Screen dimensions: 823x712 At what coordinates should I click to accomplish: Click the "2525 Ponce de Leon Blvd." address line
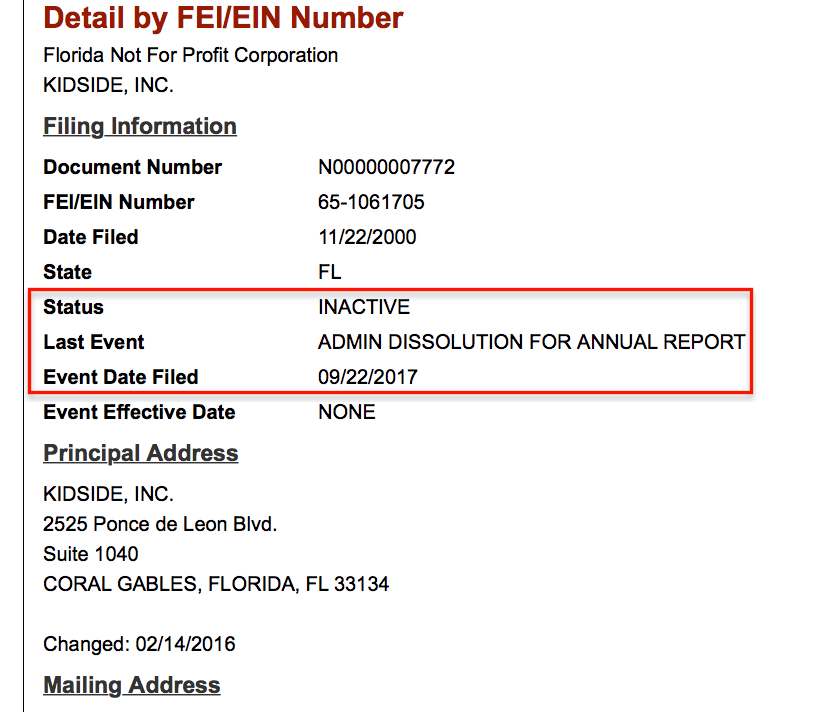click(160, 524)
